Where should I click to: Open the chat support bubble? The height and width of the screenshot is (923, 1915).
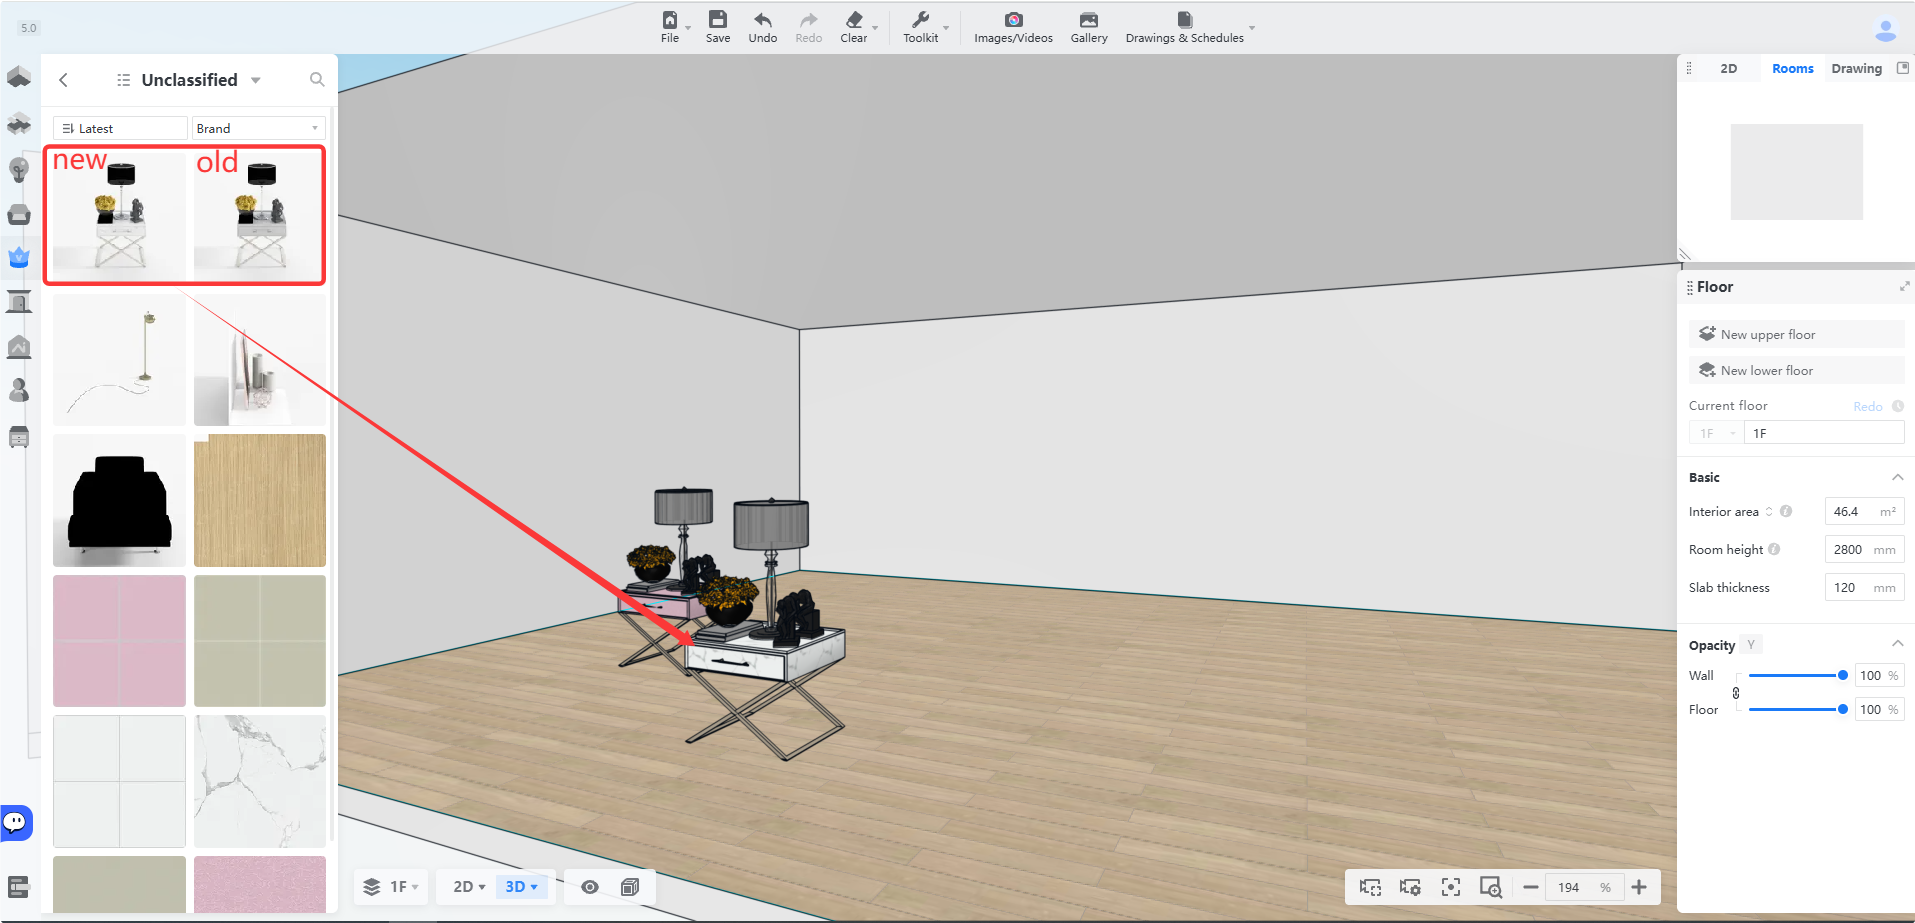(16, 823)
